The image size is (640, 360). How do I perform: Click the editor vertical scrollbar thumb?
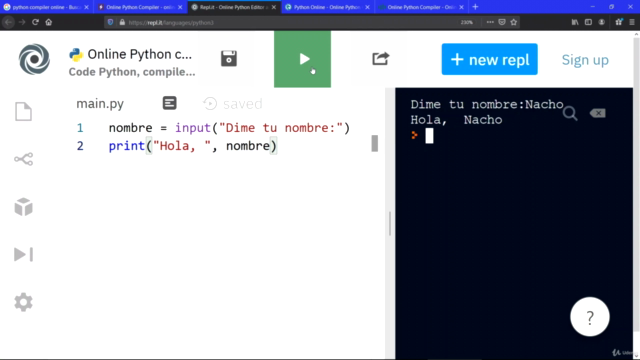coord(375,143)
